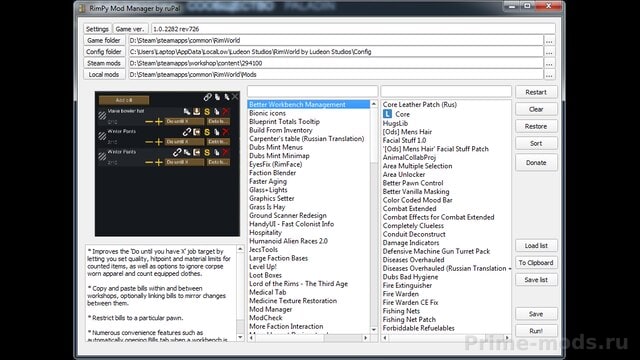The width and height of the screenshot is (640, 360).
Task: Select Better Workbench Management in the inactive list
Action: click(x=309, y=104)
